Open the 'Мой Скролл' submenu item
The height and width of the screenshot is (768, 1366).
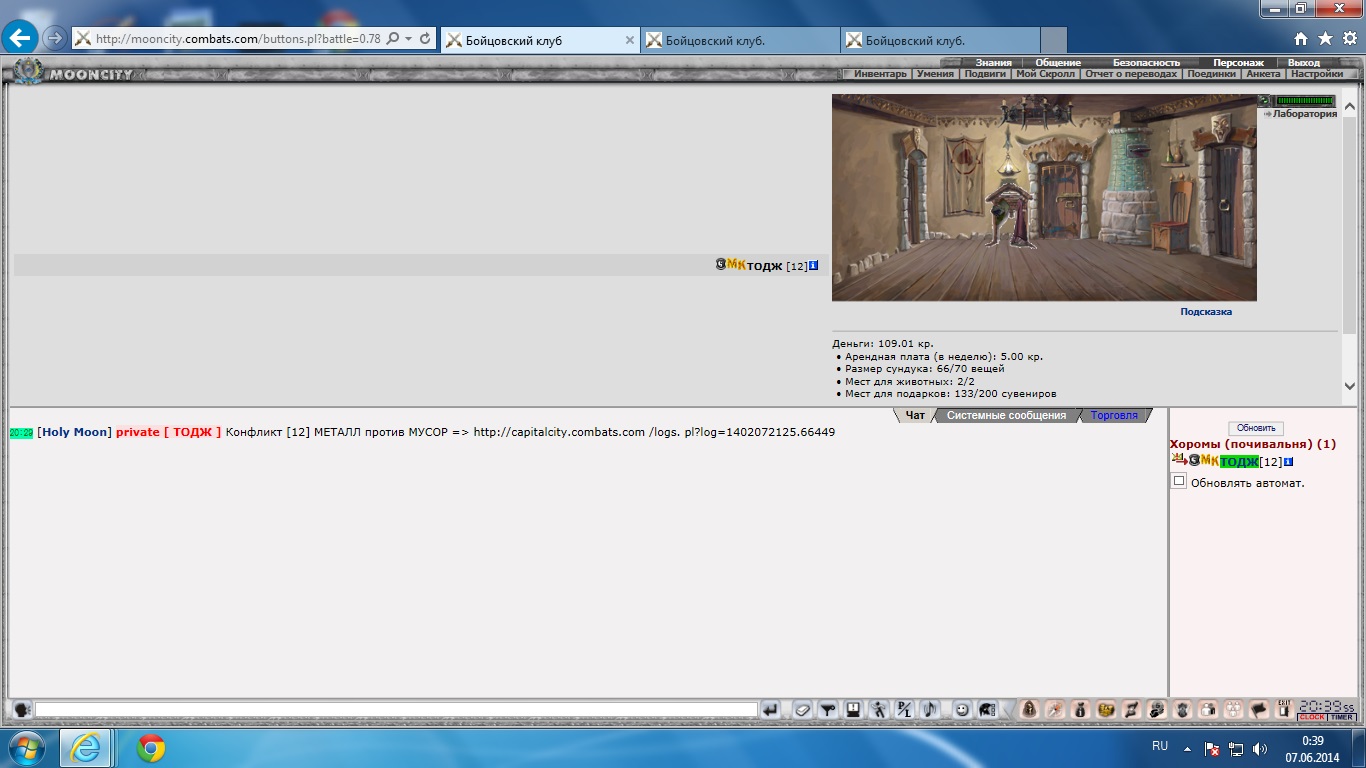point(1045,74)
